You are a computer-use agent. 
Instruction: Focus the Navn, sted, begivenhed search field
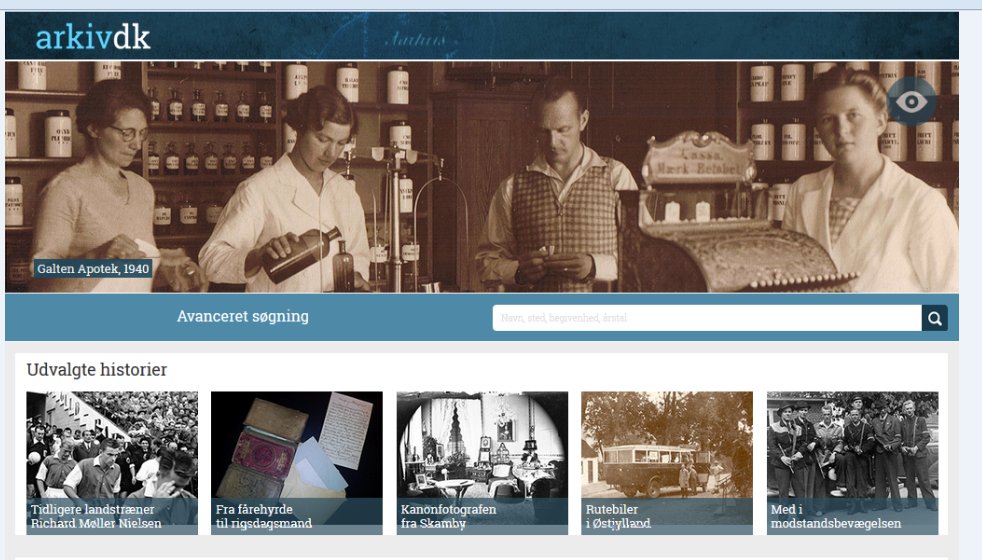coord(707,318)
